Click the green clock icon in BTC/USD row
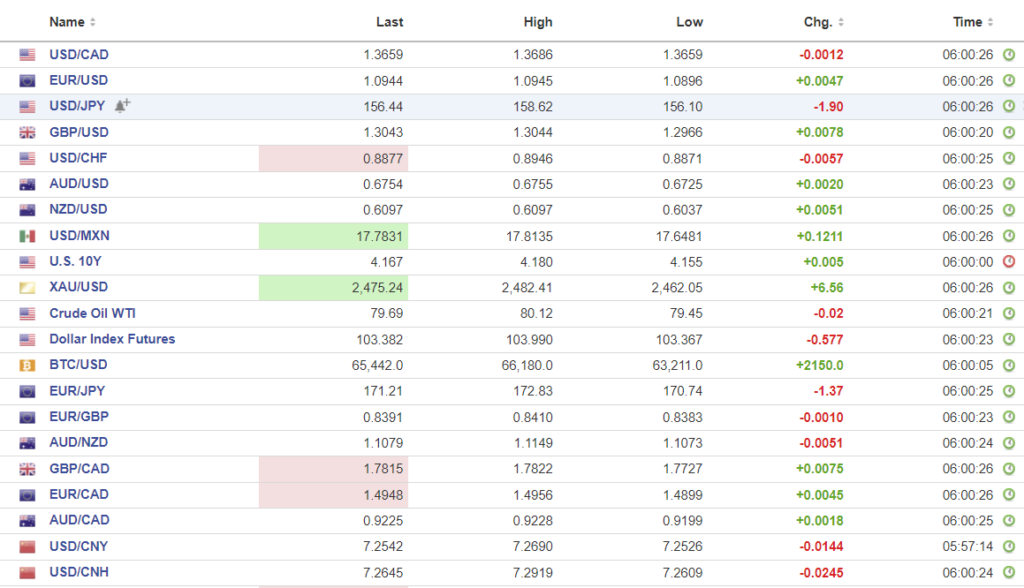The image size is (1024, 588). (1008, 366)
